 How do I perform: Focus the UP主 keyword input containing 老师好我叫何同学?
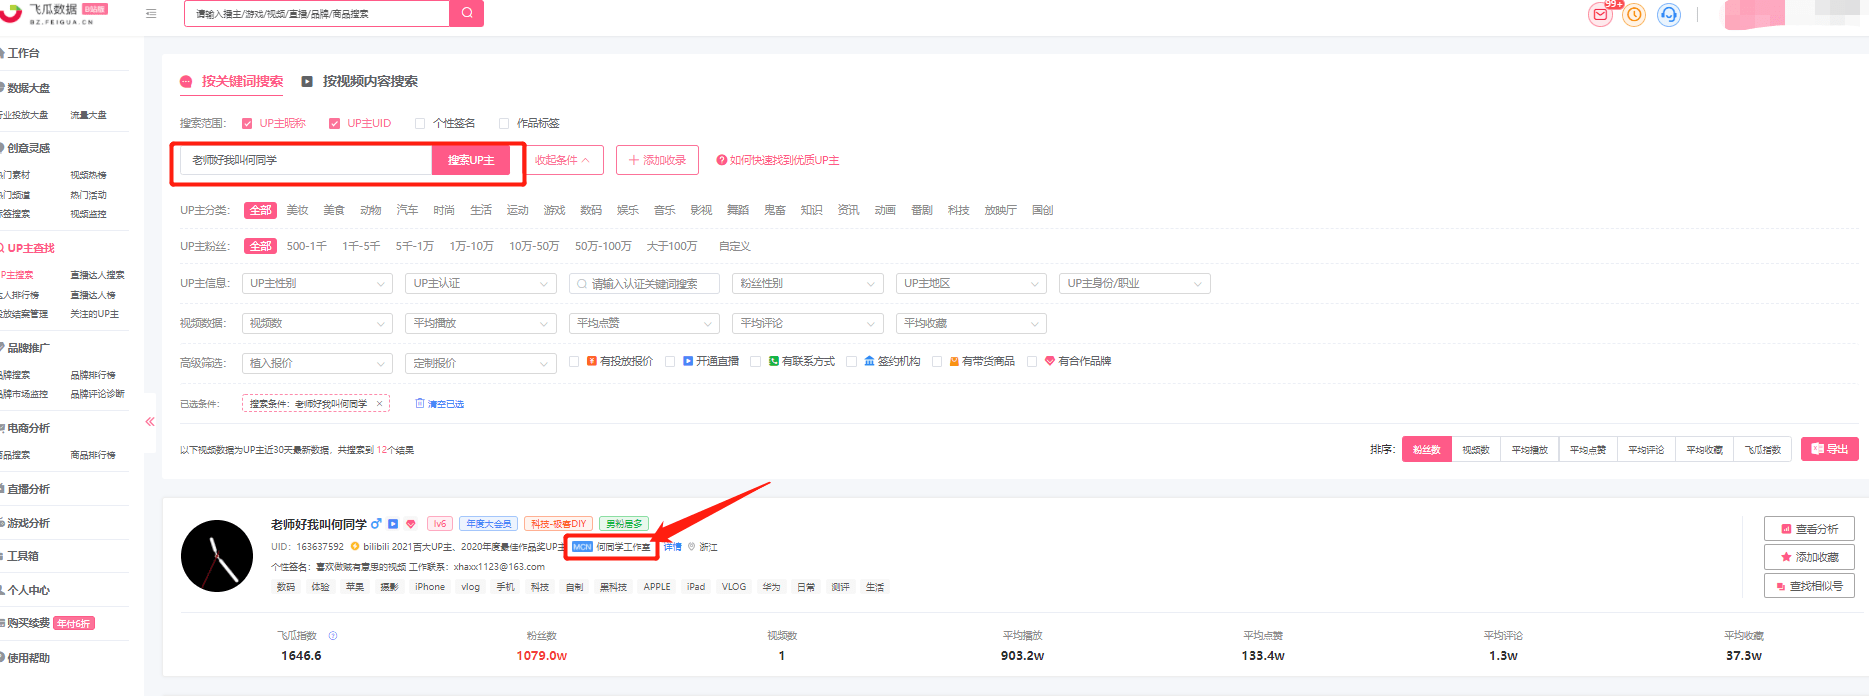click(x=305, y=160)
